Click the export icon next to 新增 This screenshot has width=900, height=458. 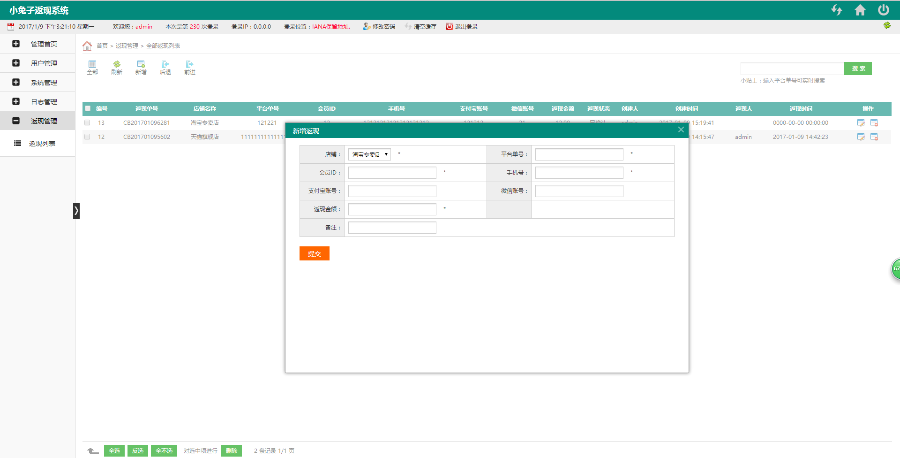click(165, 67)
